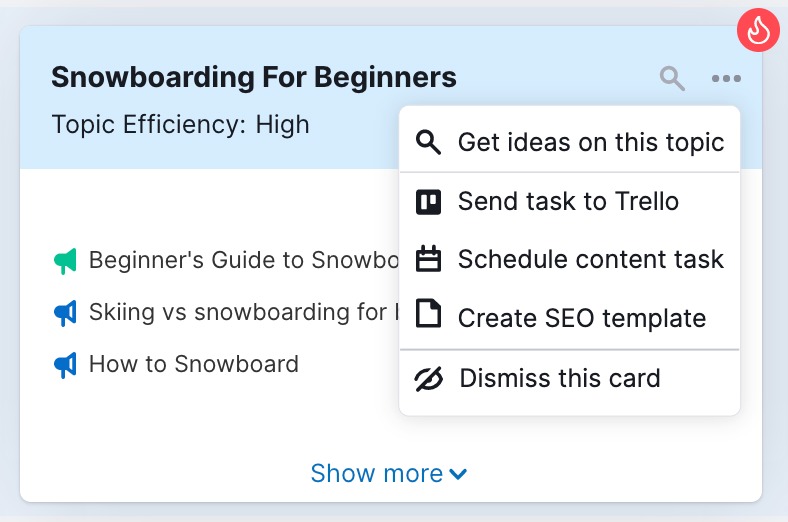This screenshot has height=522, width=788.
Task: Click the Show more link text
Action: [x=376, y=473]
